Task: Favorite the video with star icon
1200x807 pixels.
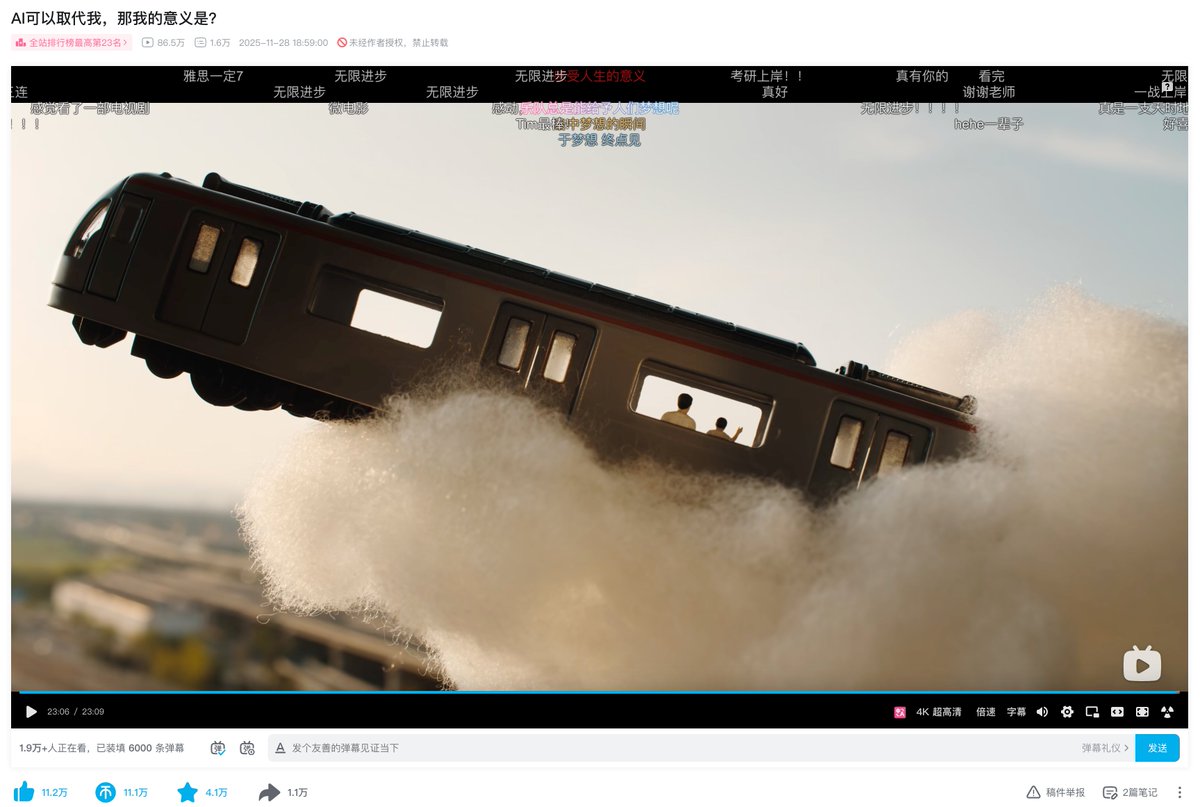Action: tap(187, 792)
